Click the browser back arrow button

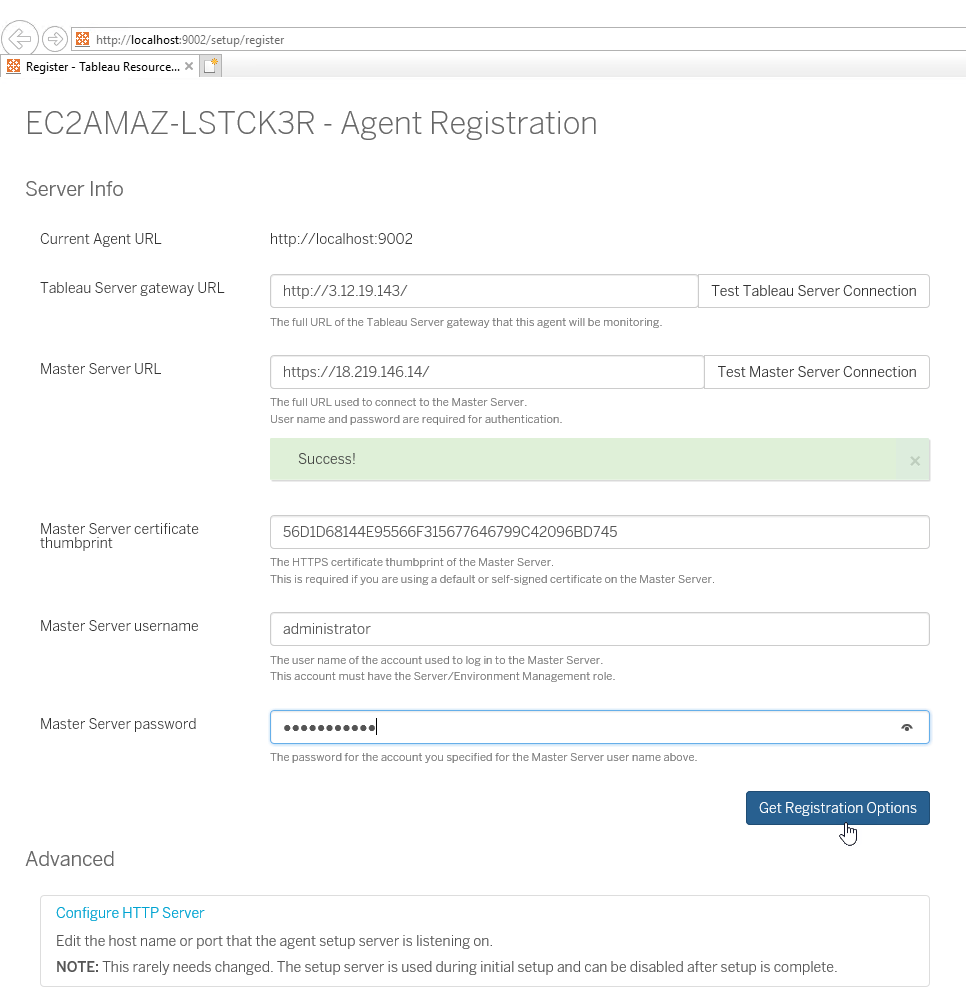(x=20, y=40)
